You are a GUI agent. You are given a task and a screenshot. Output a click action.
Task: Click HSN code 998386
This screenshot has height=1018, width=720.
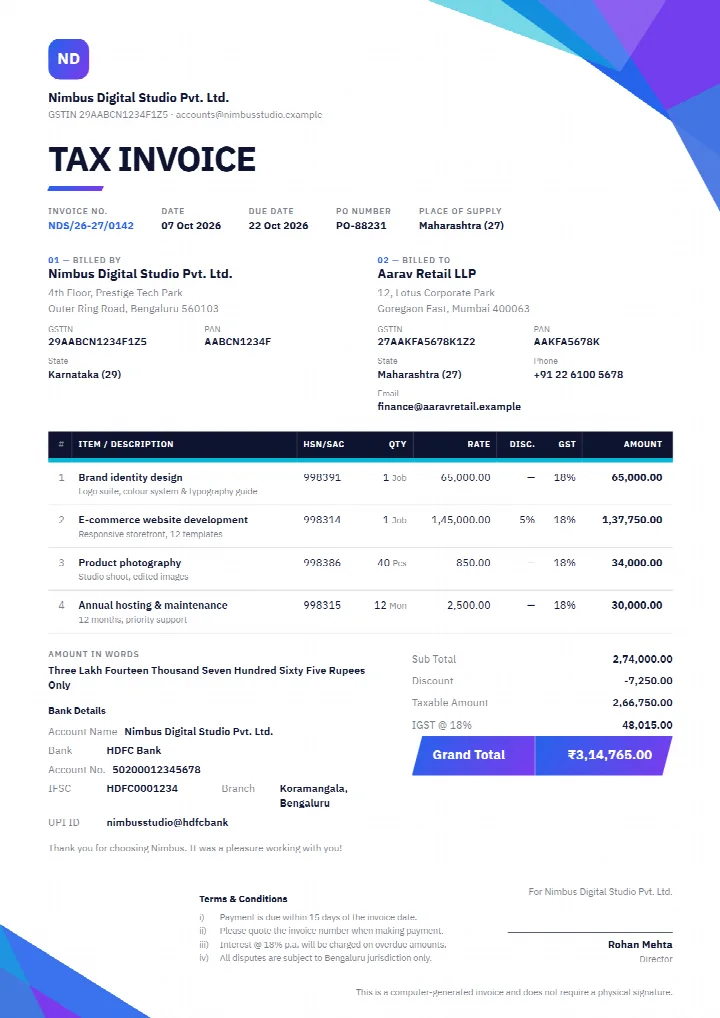(x=322, y=563)
